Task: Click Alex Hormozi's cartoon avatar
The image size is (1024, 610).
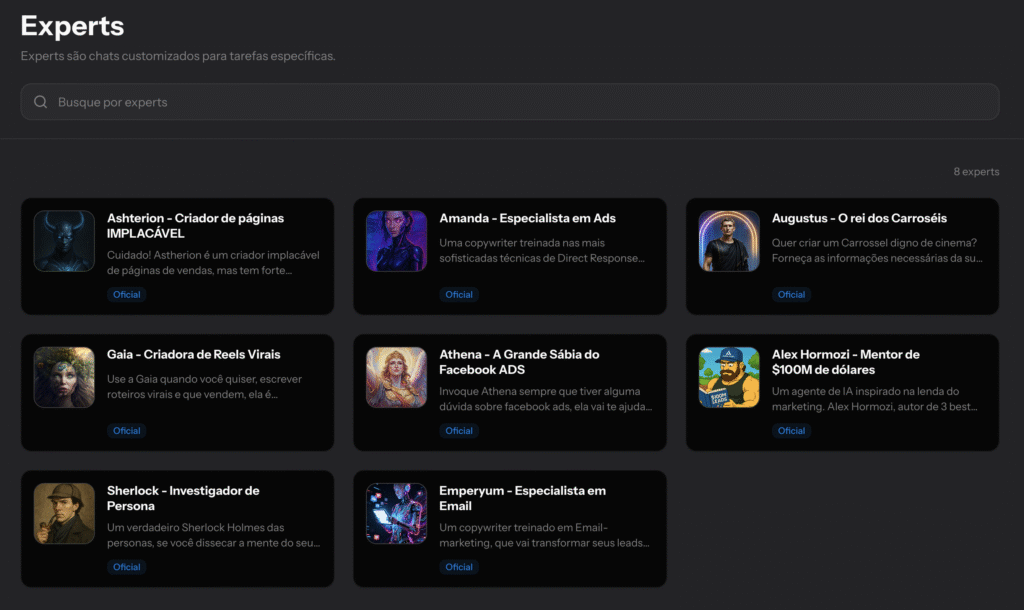Action: click(729, 377)
